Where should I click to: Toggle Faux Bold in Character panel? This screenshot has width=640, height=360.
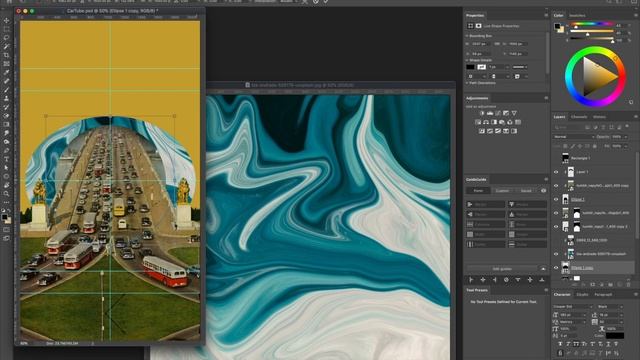[560, 344]
